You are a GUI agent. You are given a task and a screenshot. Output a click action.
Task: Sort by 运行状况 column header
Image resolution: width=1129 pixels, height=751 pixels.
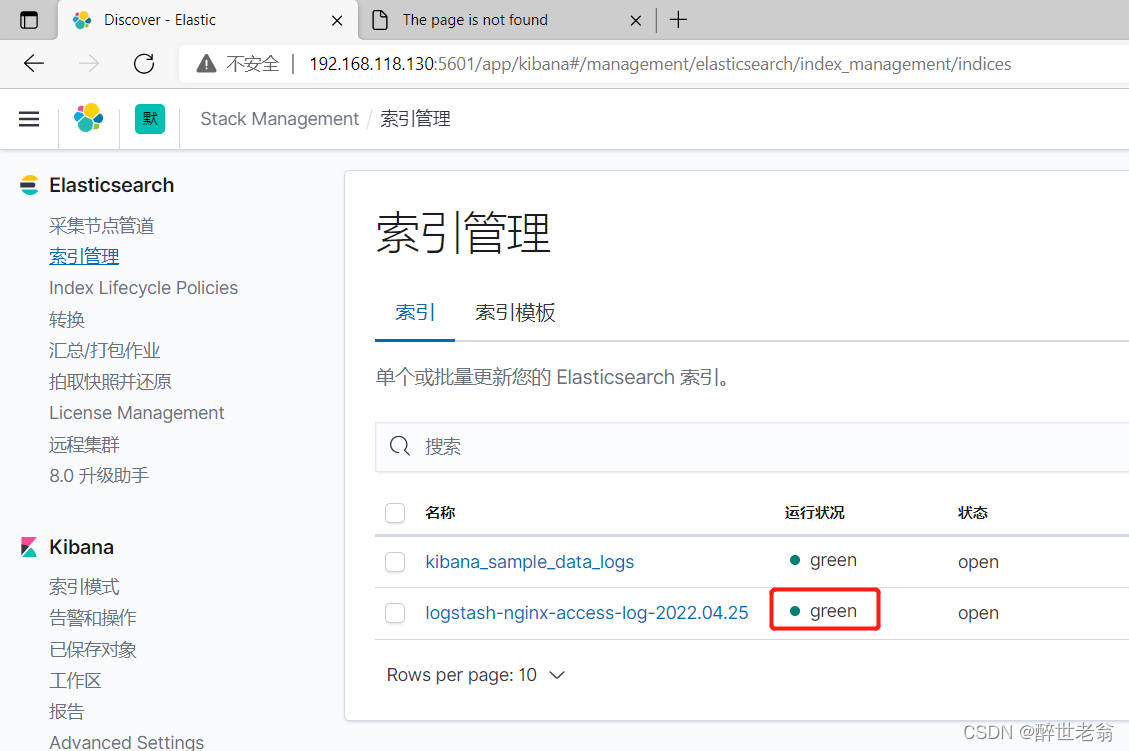[814, 513]
